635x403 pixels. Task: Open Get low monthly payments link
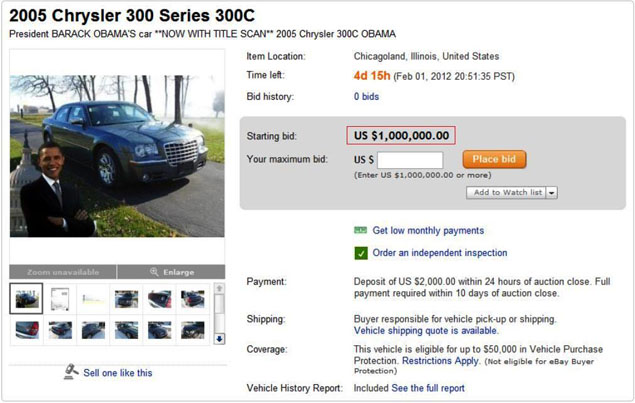point(428,230)
